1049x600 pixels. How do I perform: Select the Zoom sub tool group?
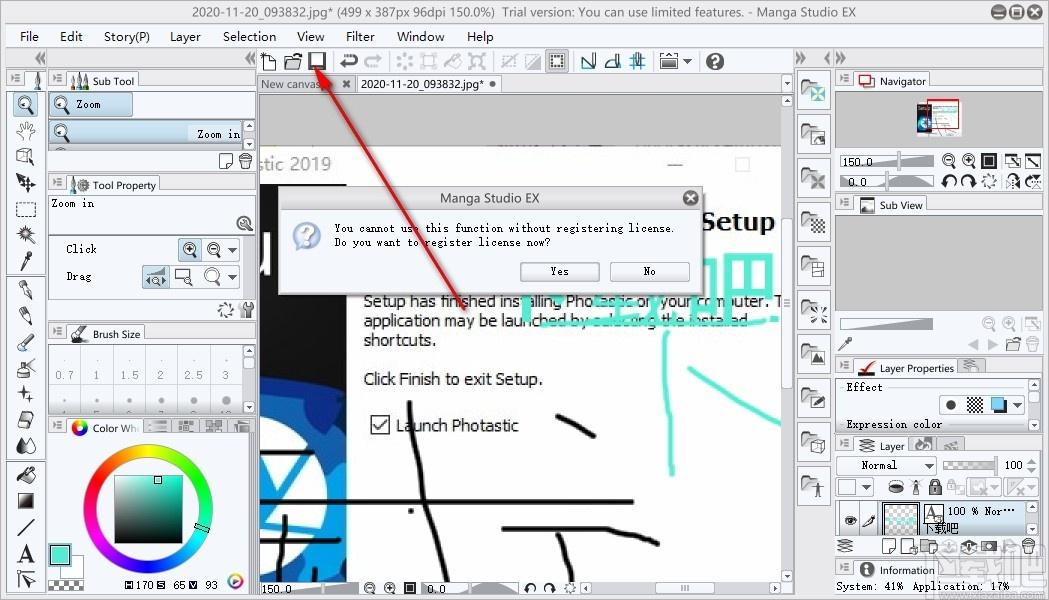[91, 104]
